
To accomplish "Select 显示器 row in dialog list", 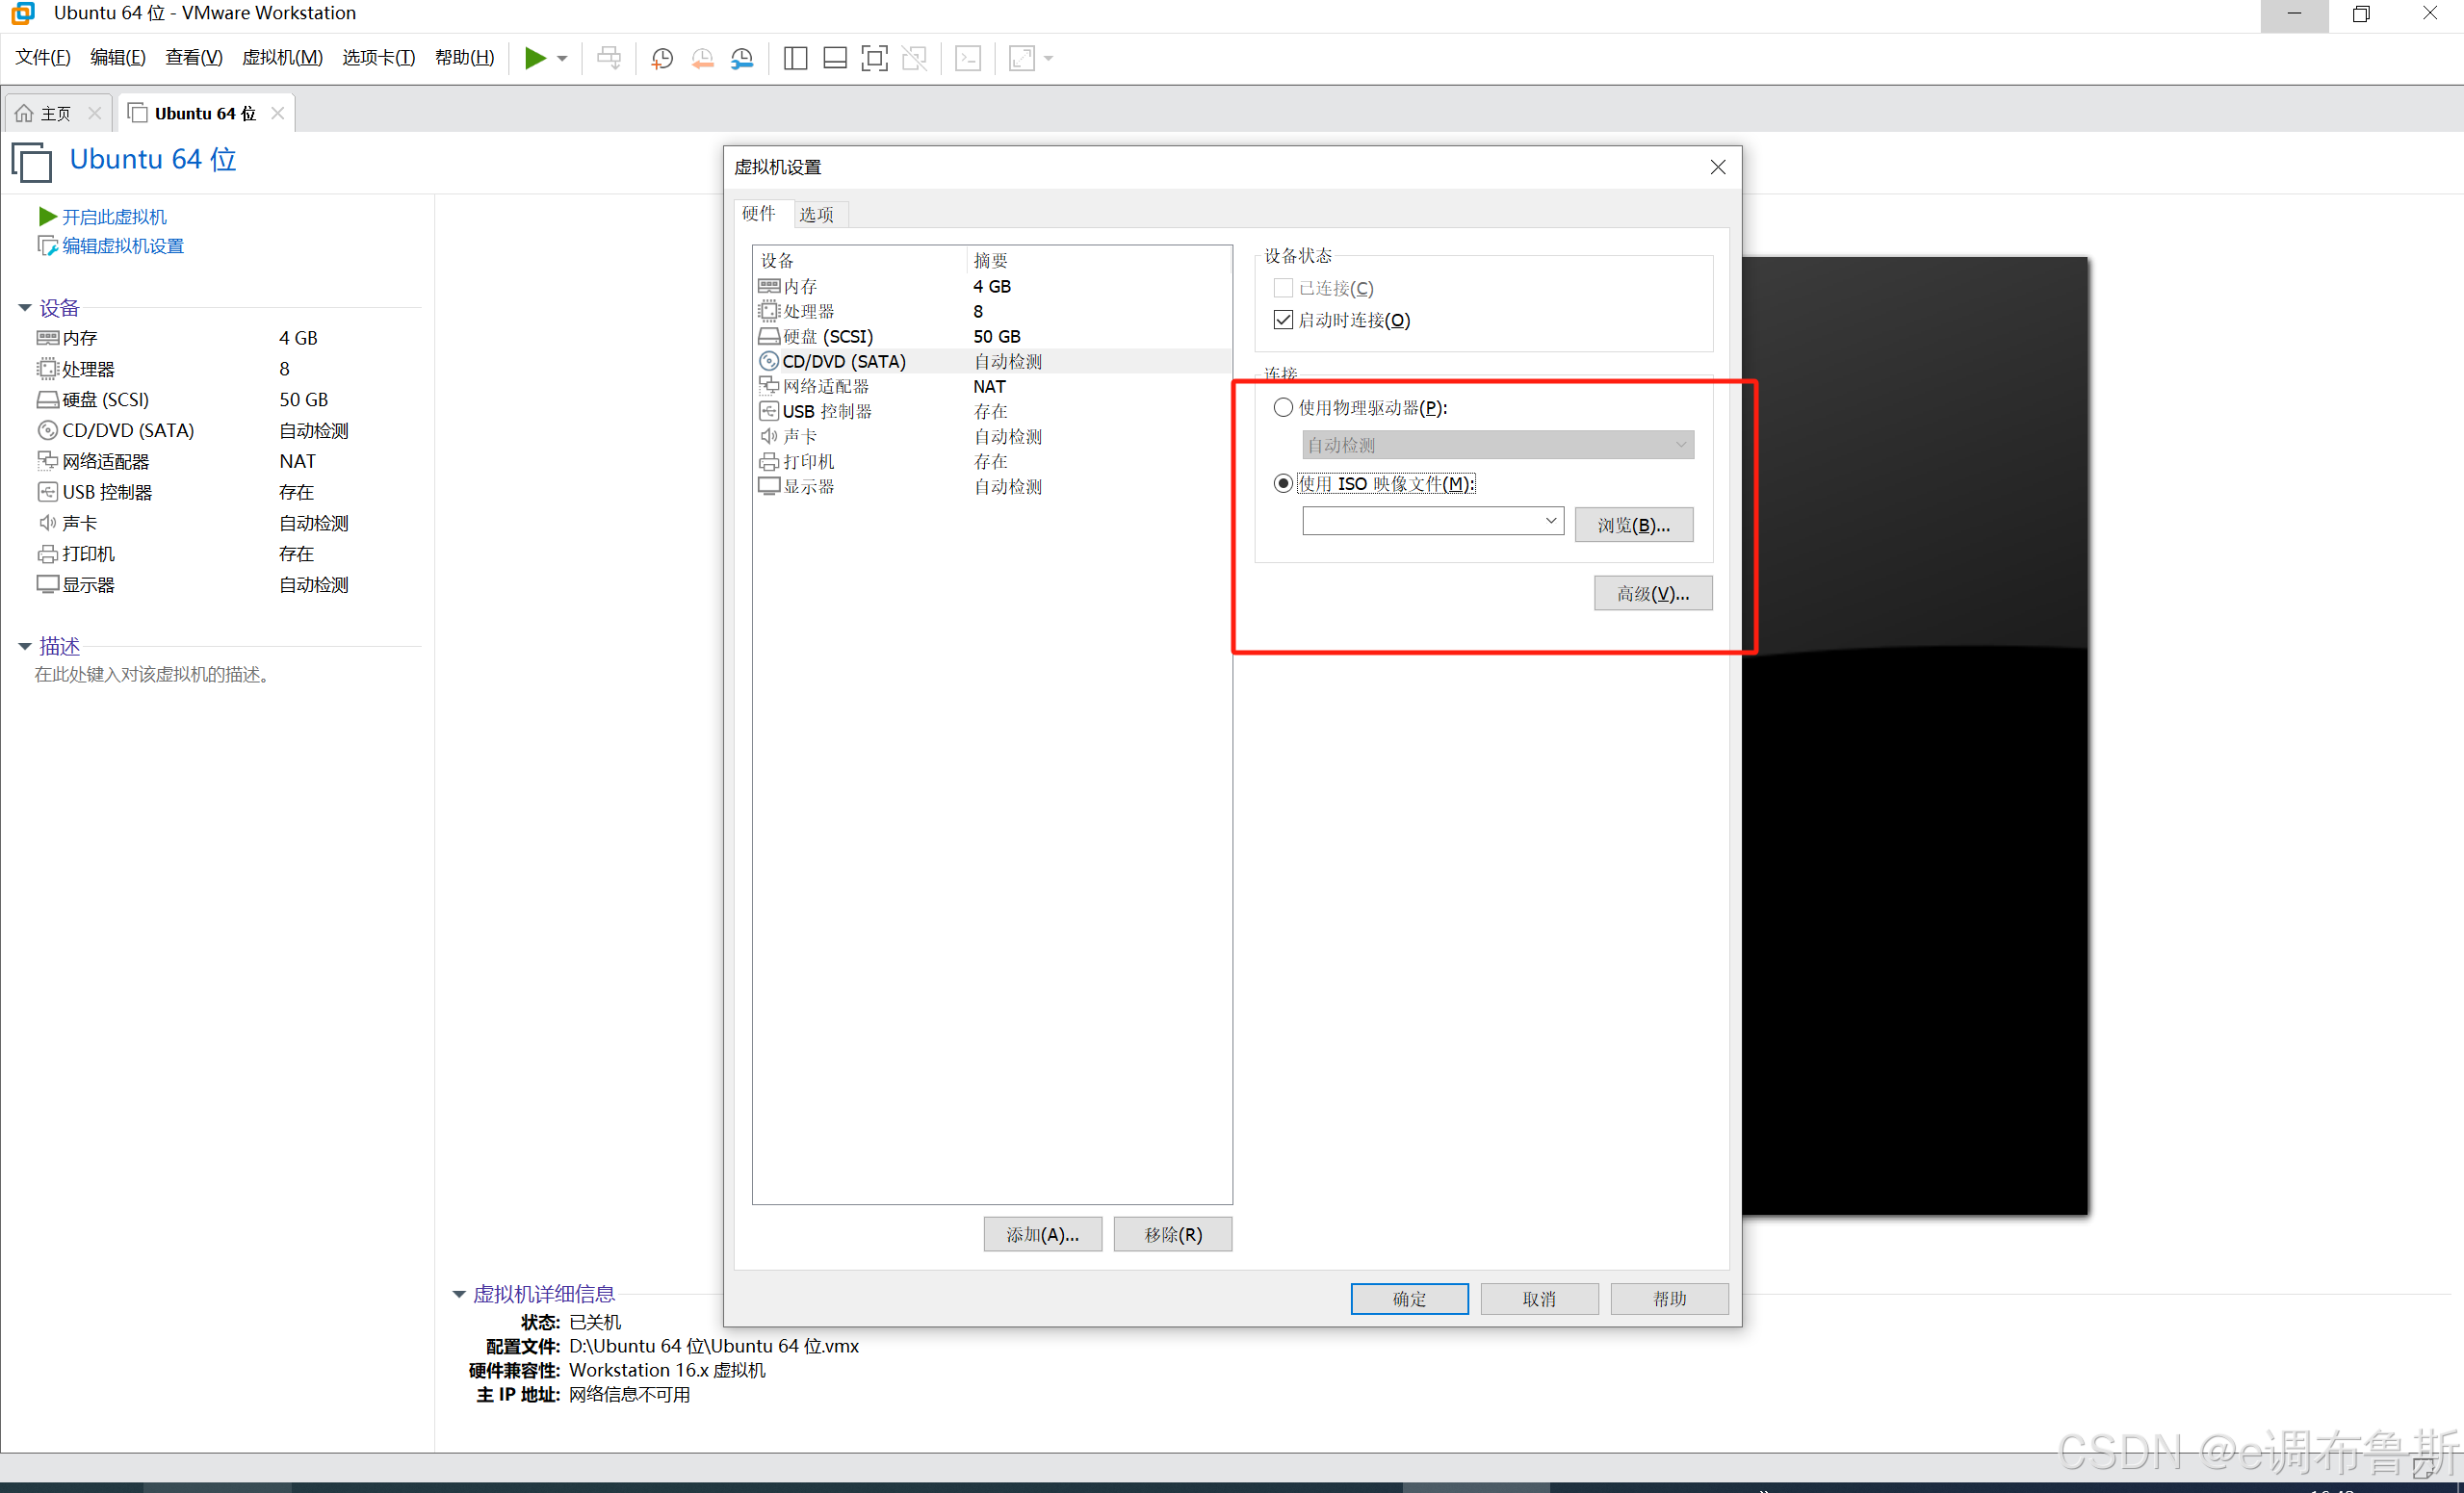I will pos(992,486).
